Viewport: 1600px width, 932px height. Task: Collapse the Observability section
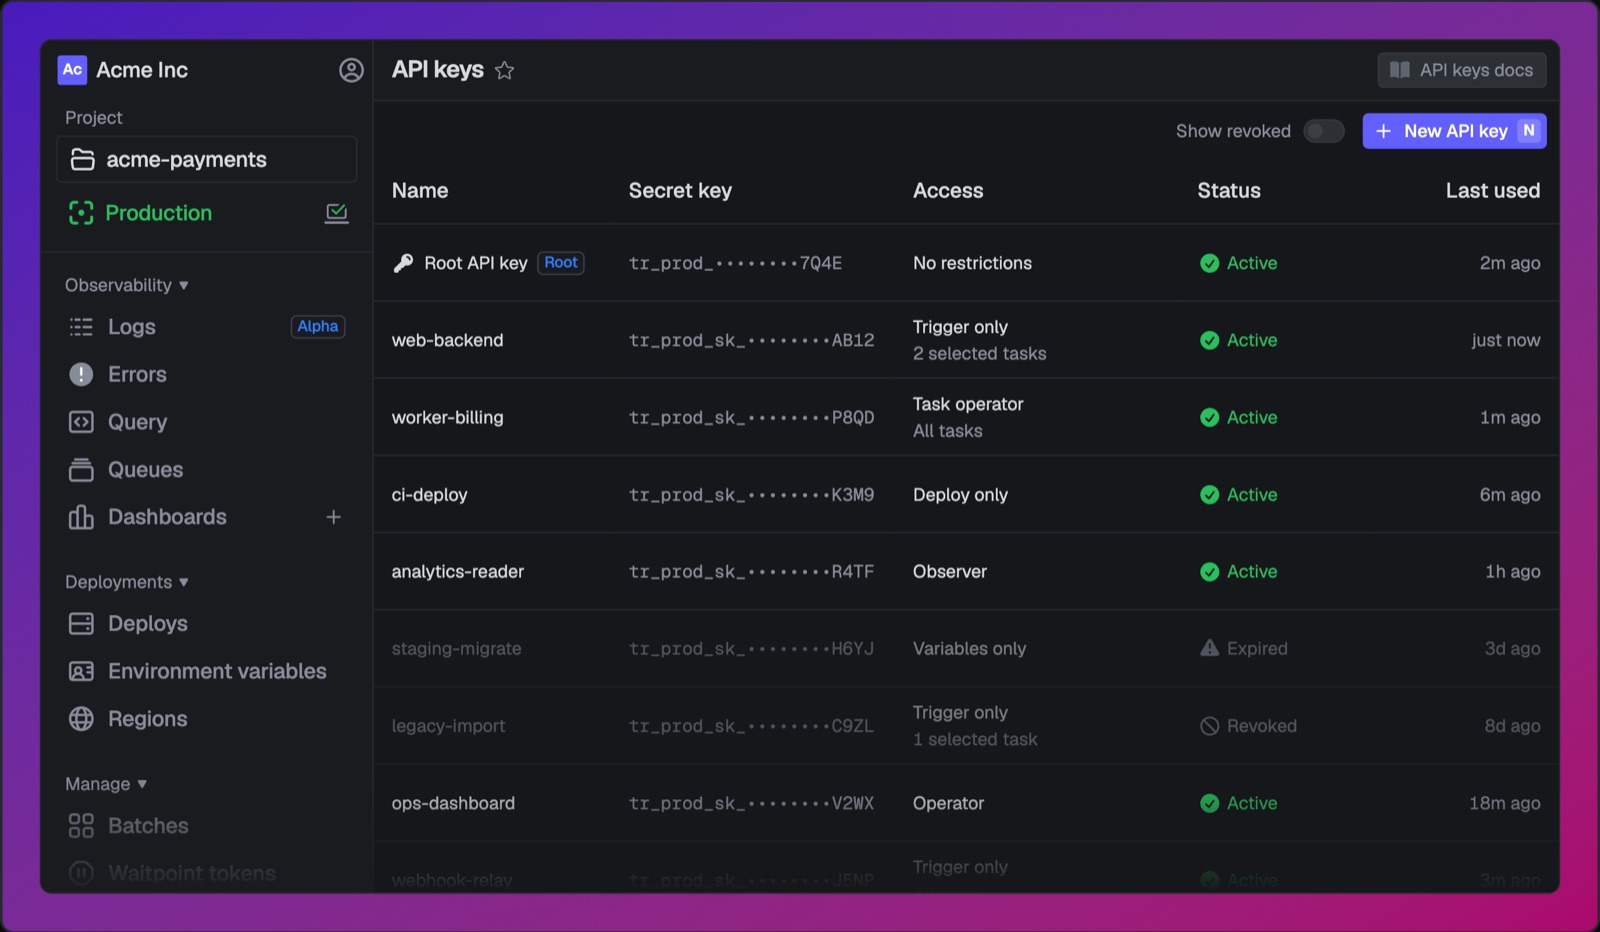coord(127,285)
